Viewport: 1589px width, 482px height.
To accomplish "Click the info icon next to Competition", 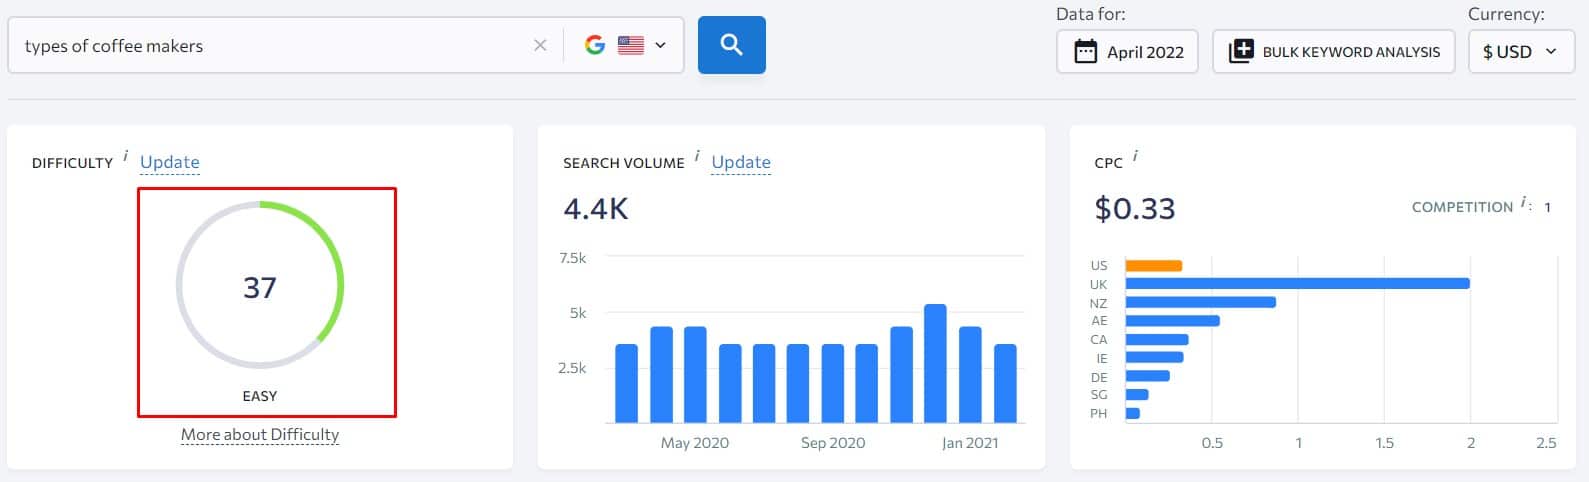I will coord(1524,202).
